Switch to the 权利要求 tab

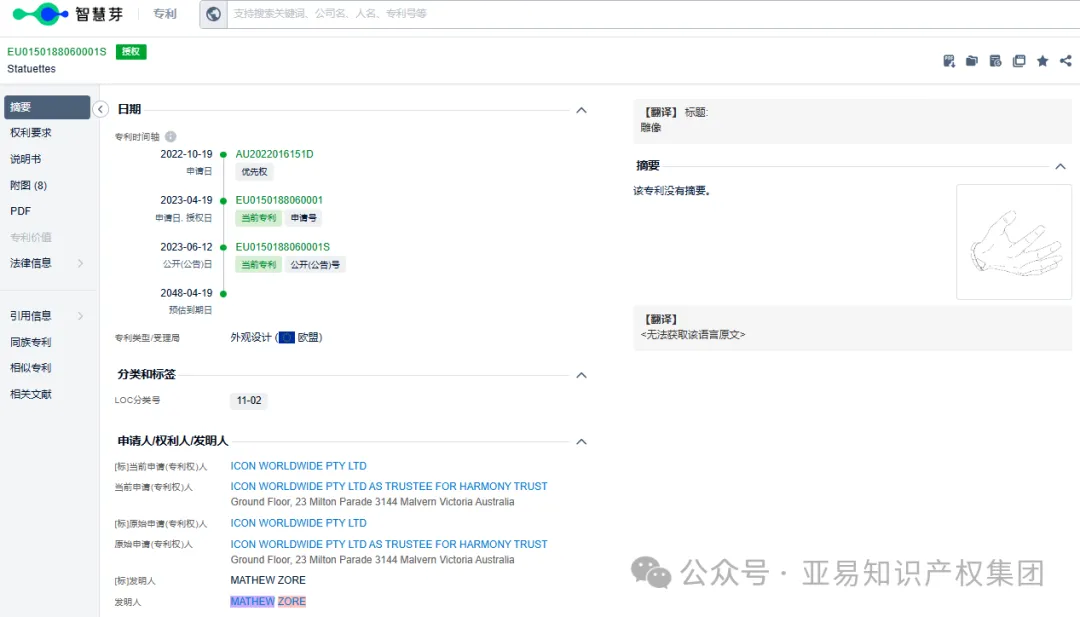point(29,132)
